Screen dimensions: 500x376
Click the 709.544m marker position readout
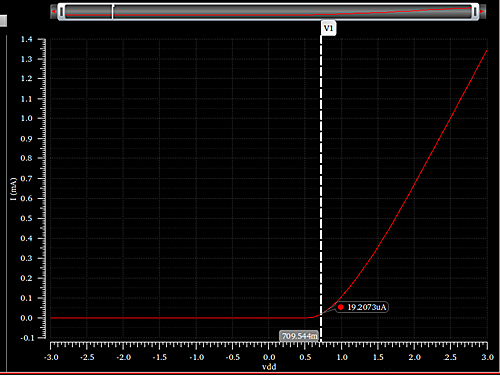pyautogui.click(x=299, y=336)
